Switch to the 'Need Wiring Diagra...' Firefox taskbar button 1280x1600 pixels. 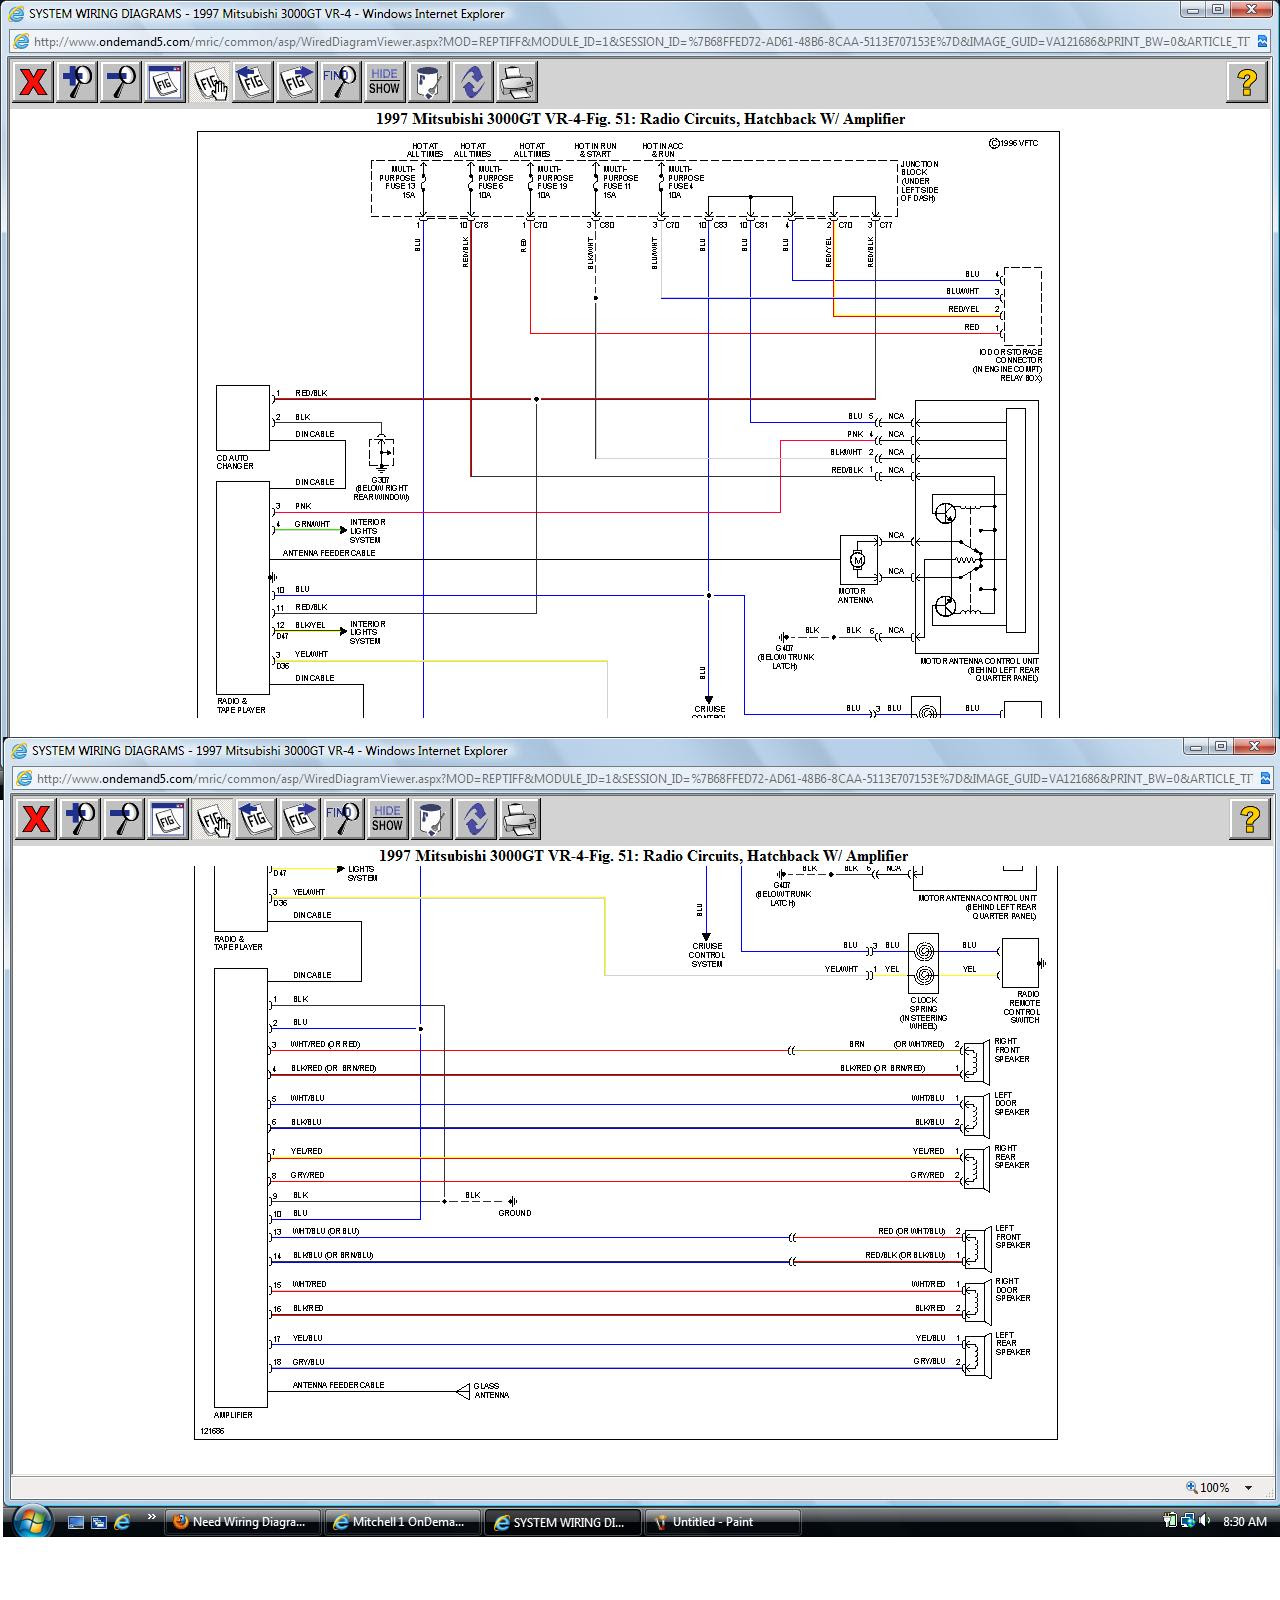point(243,1522)
